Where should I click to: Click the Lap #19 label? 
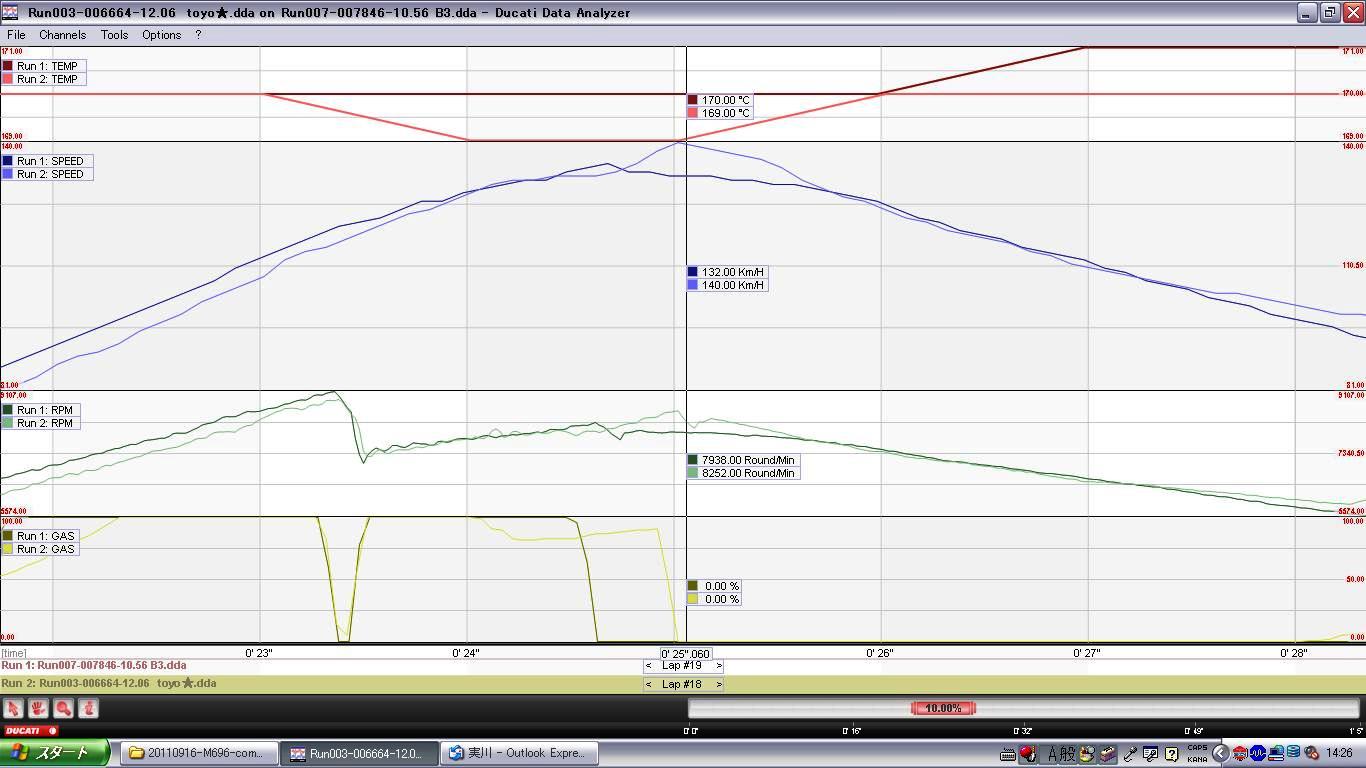pos(683,666)
